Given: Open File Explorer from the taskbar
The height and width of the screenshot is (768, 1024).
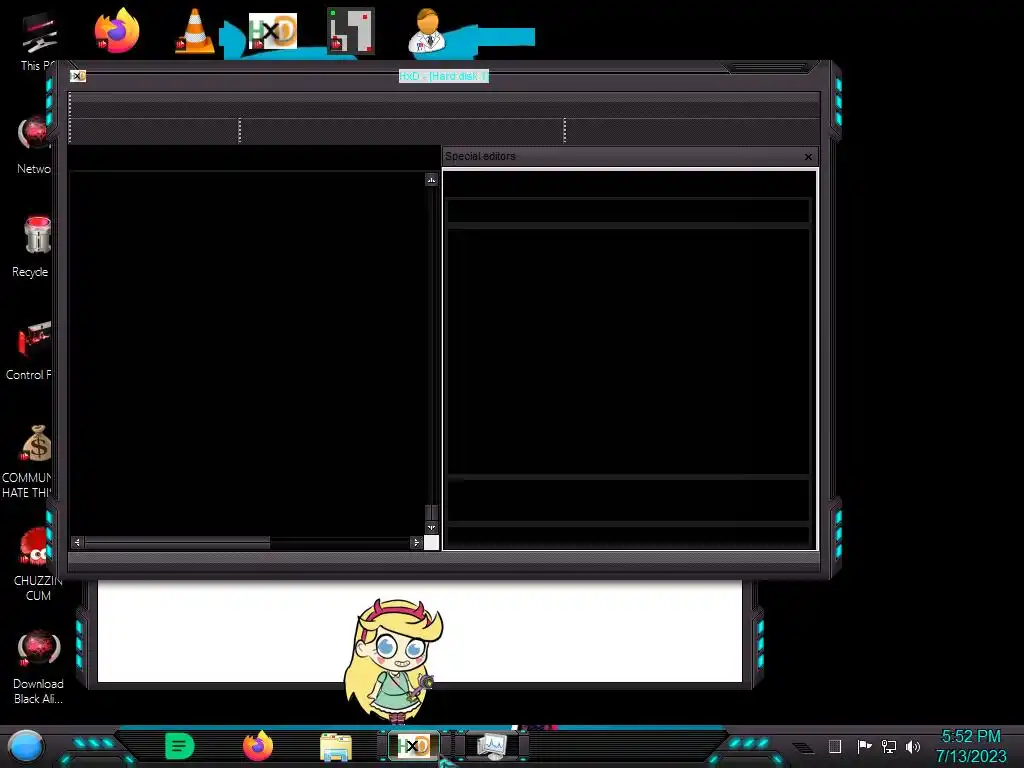Looking at the screenshot, I should pos(336,746).
